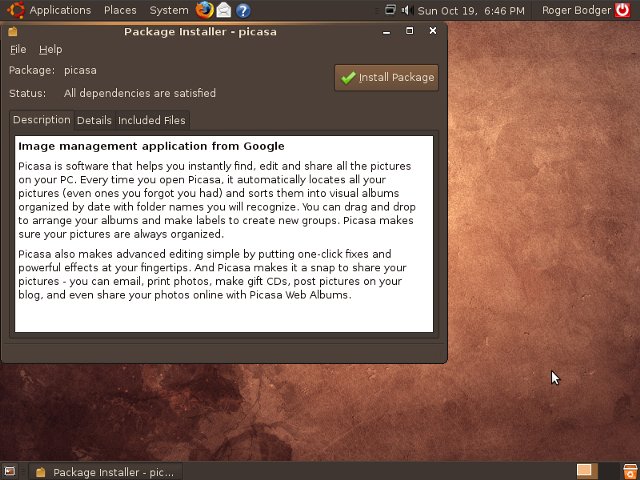Image resolution: width=640 pixels, height=480 pixels.
Task: Click the status text 'All dependencies are satisfied'
Action: tap(140, 93)
